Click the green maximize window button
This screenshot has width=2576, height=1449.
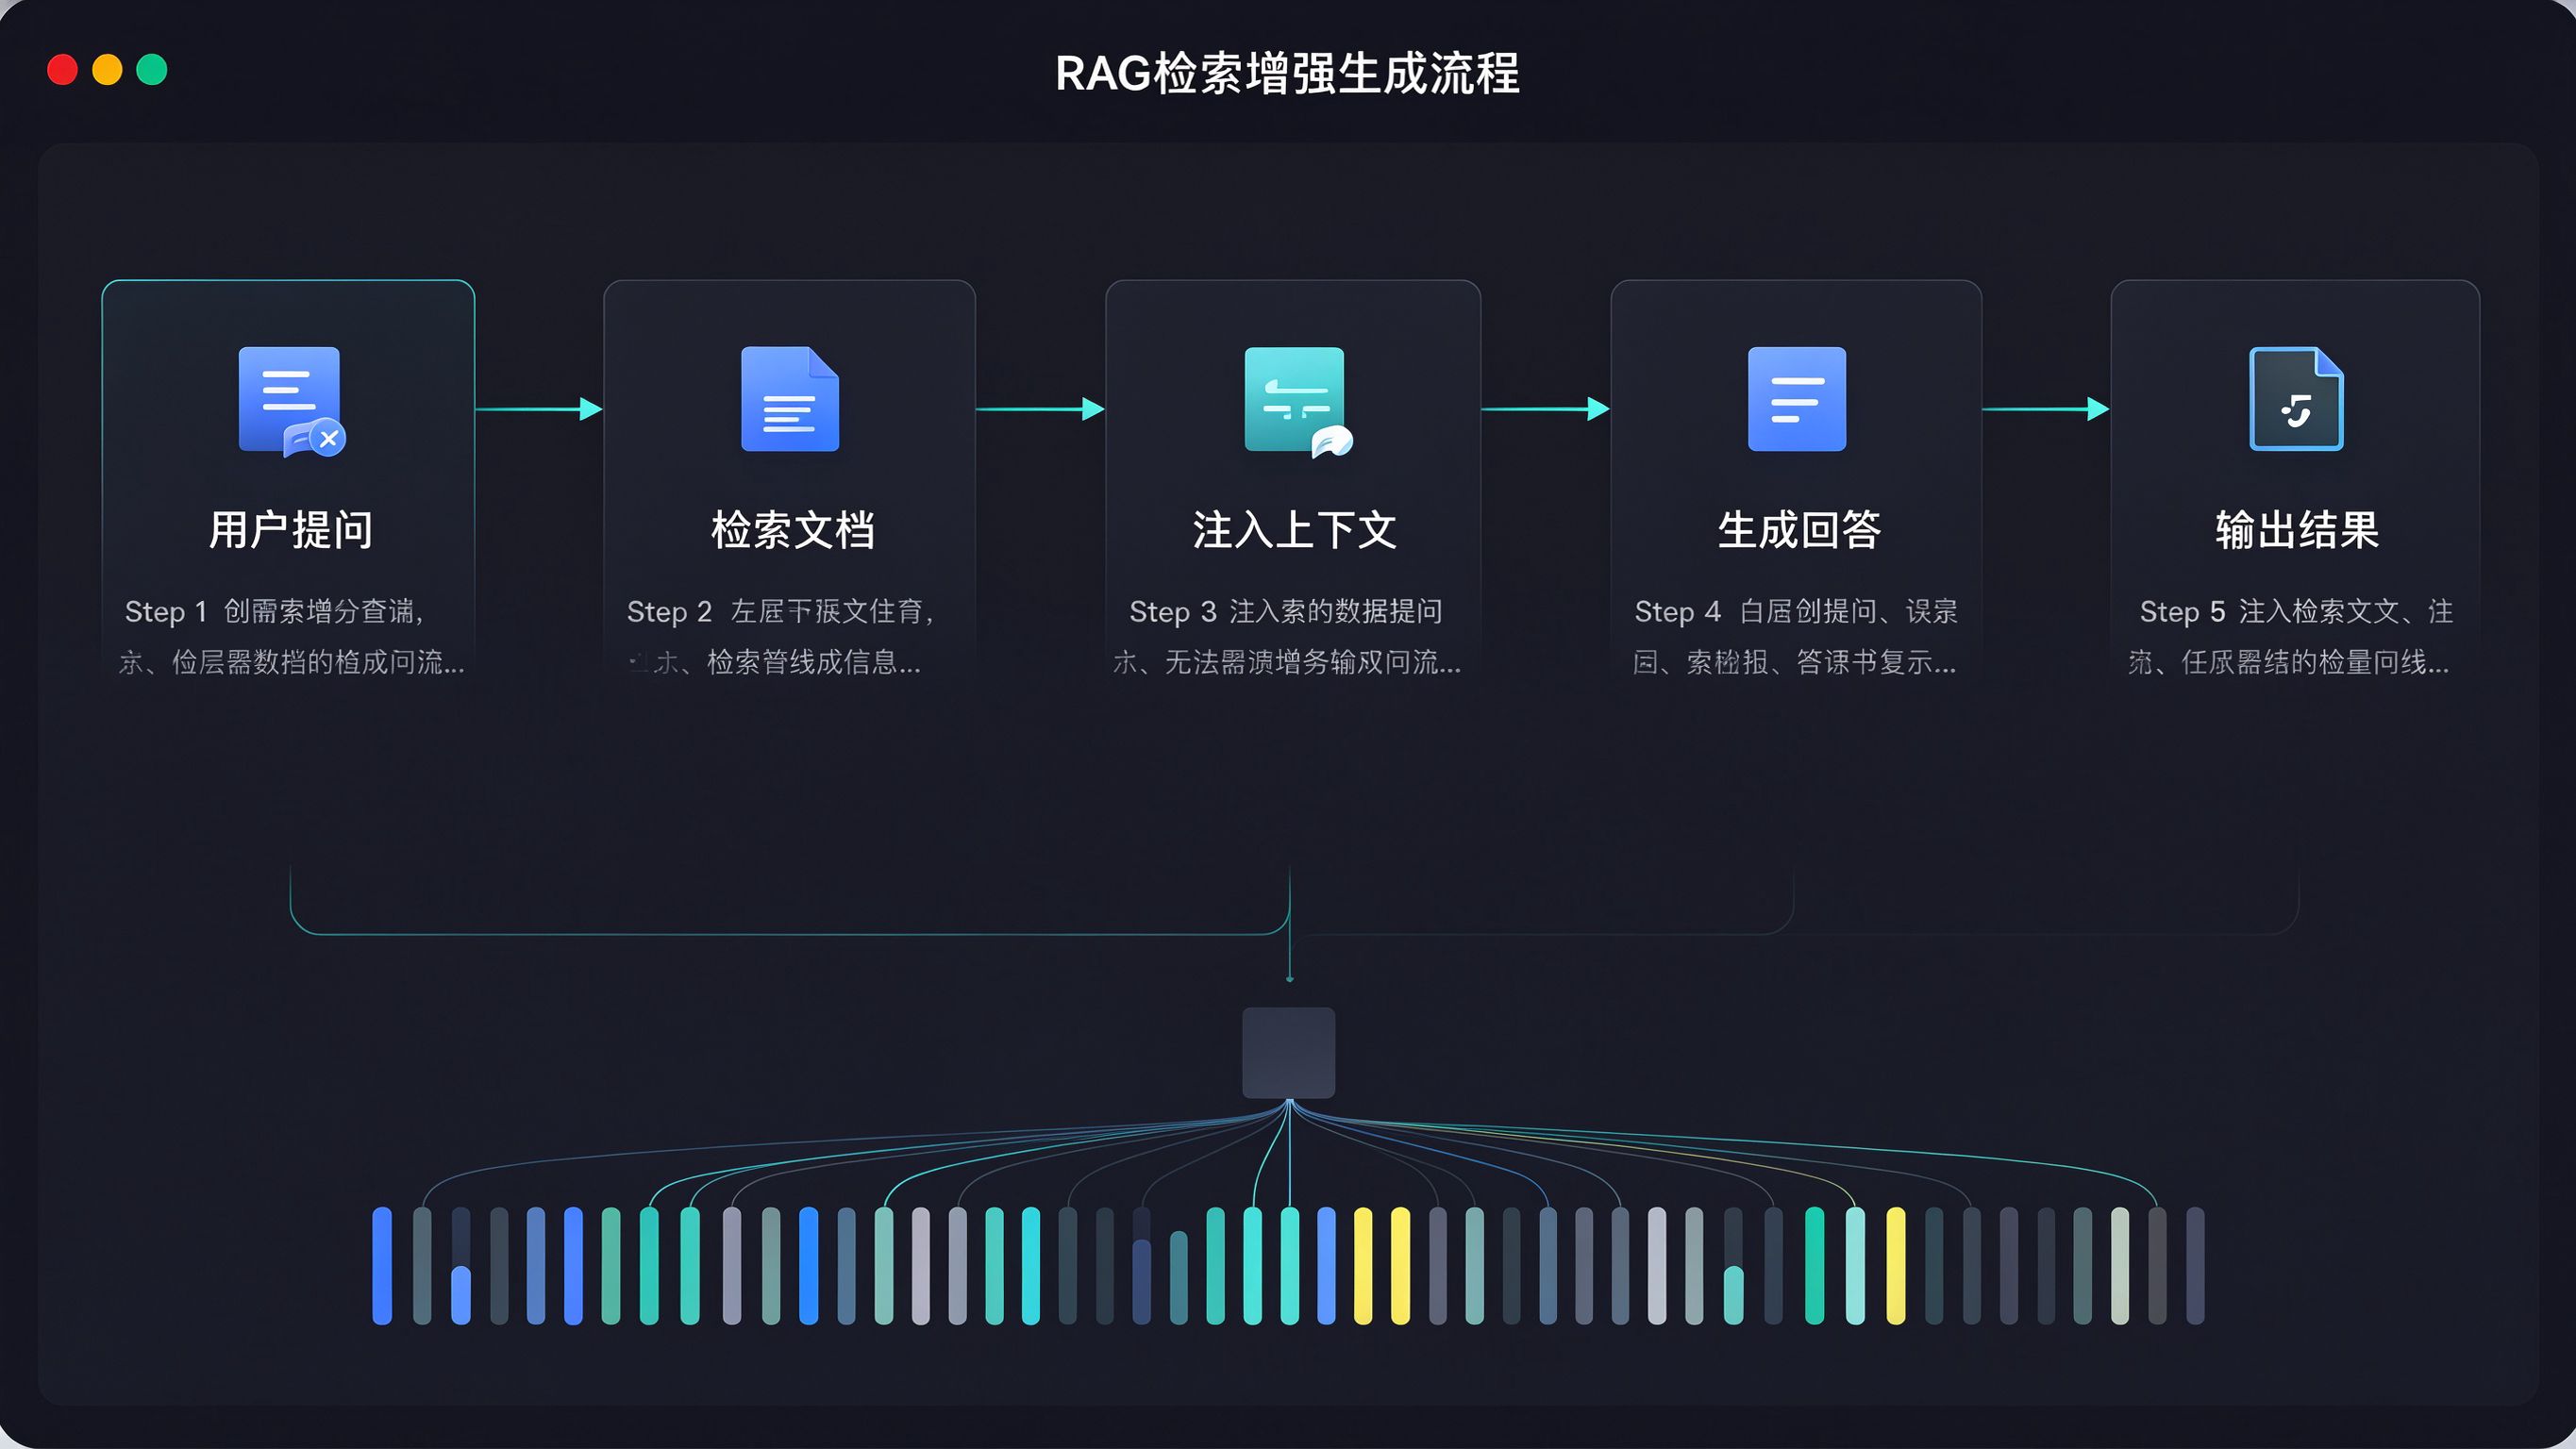pyautogui.click(x=152, y=70)
